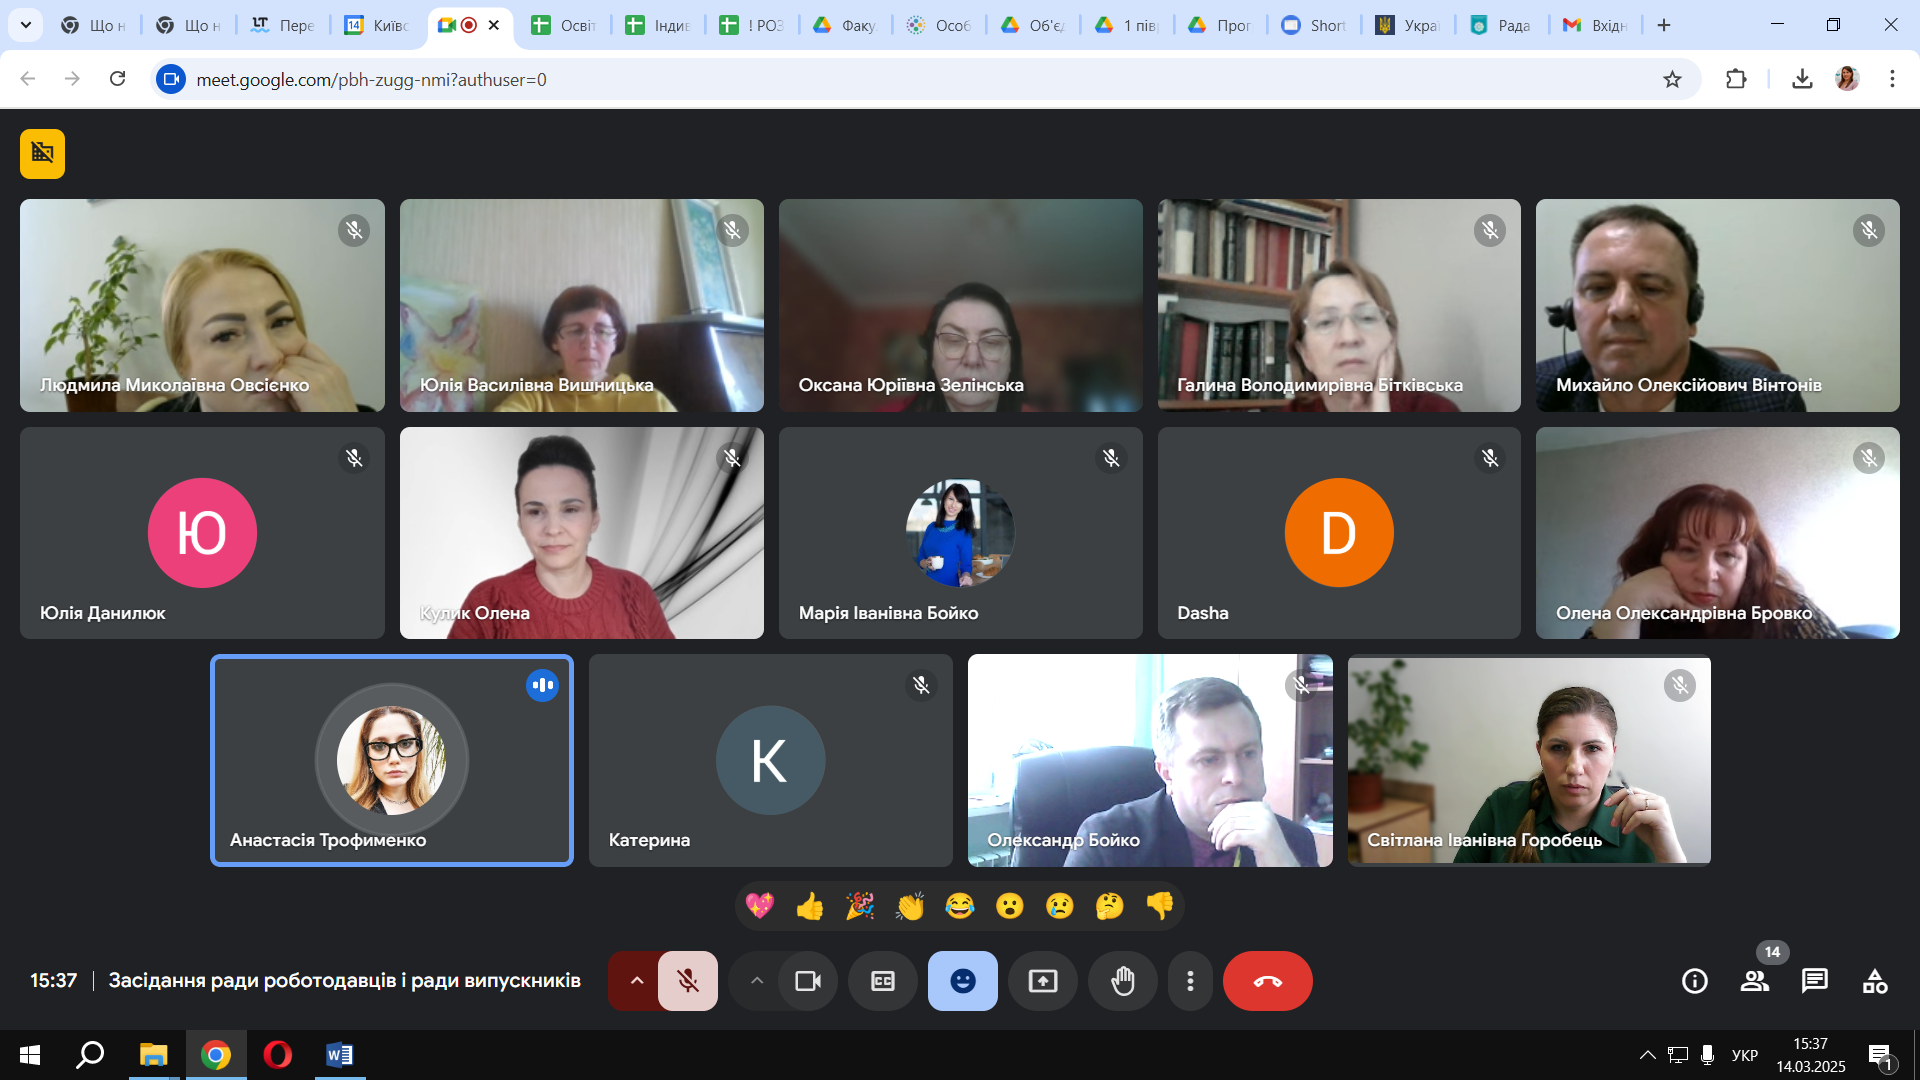The height and width of the screenshot is (1080, 1920).
Task: Turn on the camera
Action: coord(807,981)
